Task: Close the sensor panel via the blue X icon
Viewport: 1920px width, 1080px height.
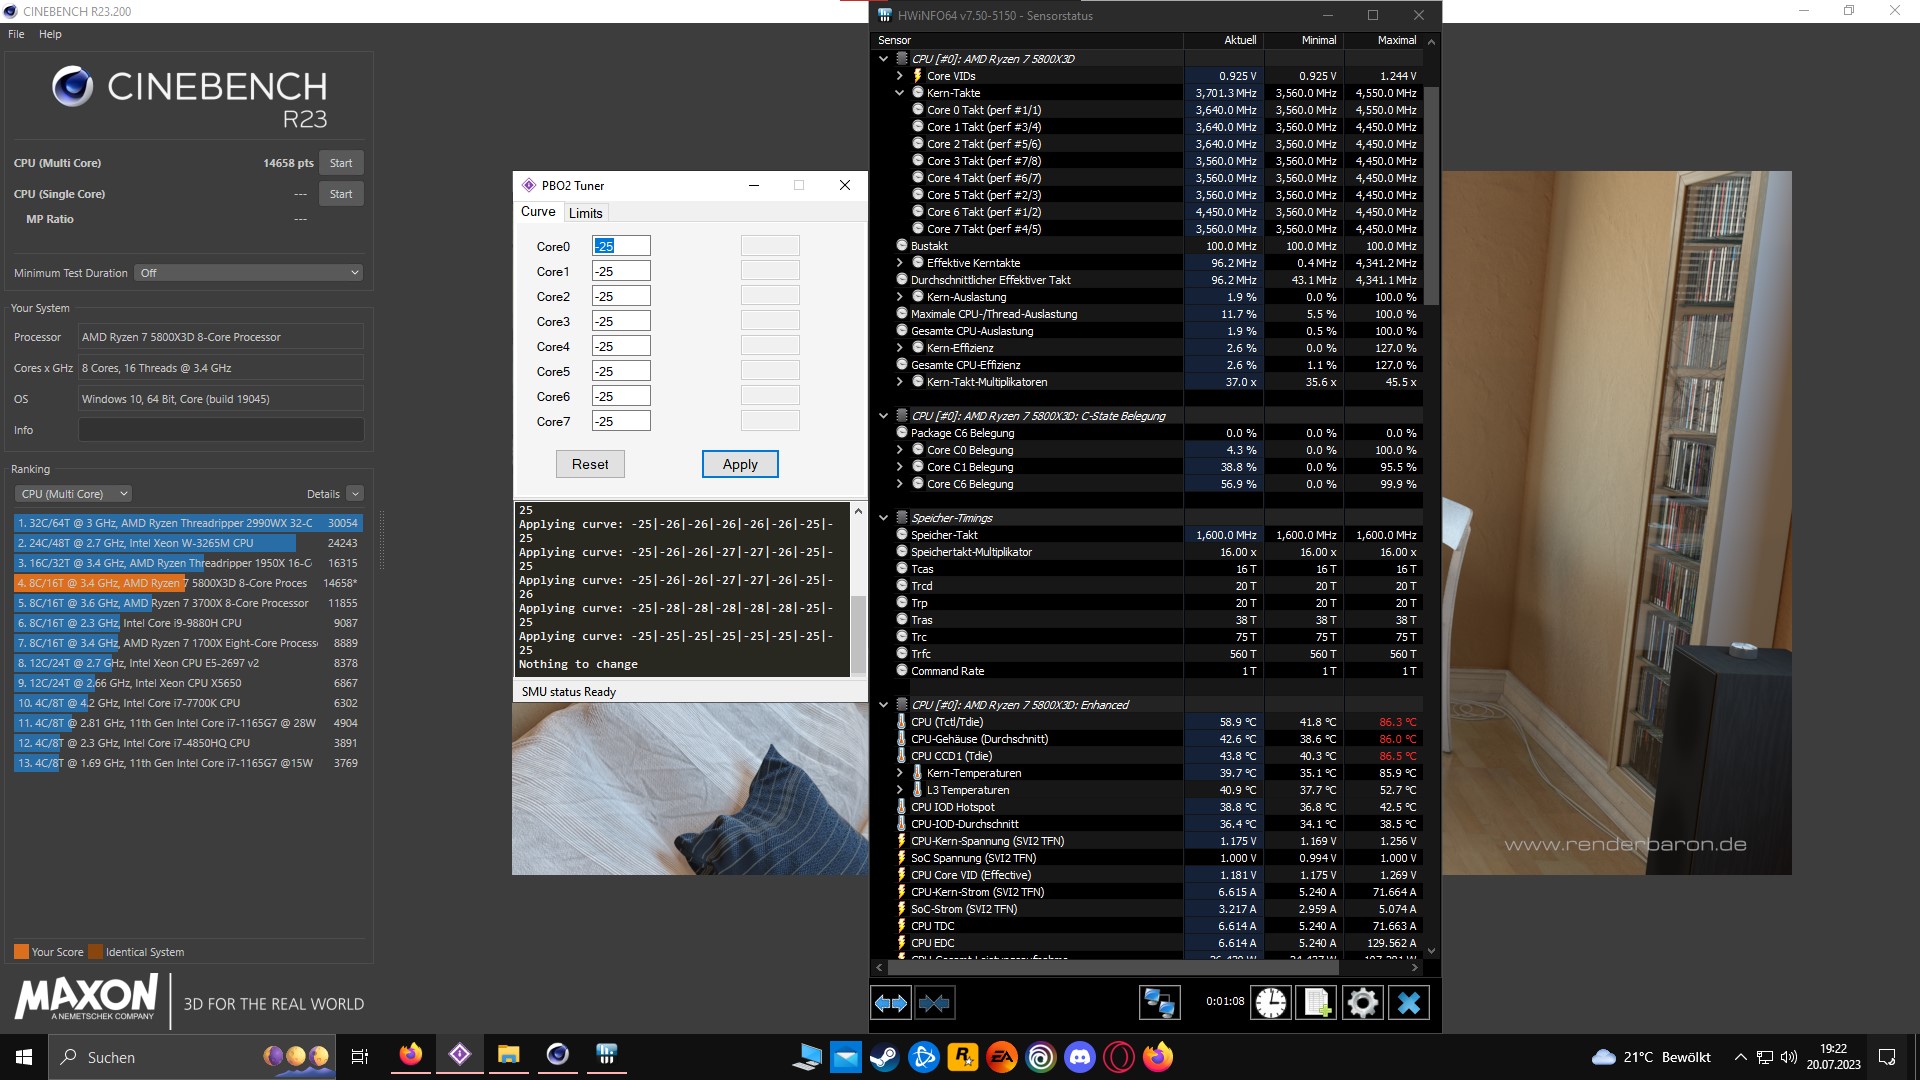Action: tap(1410, 1002)
